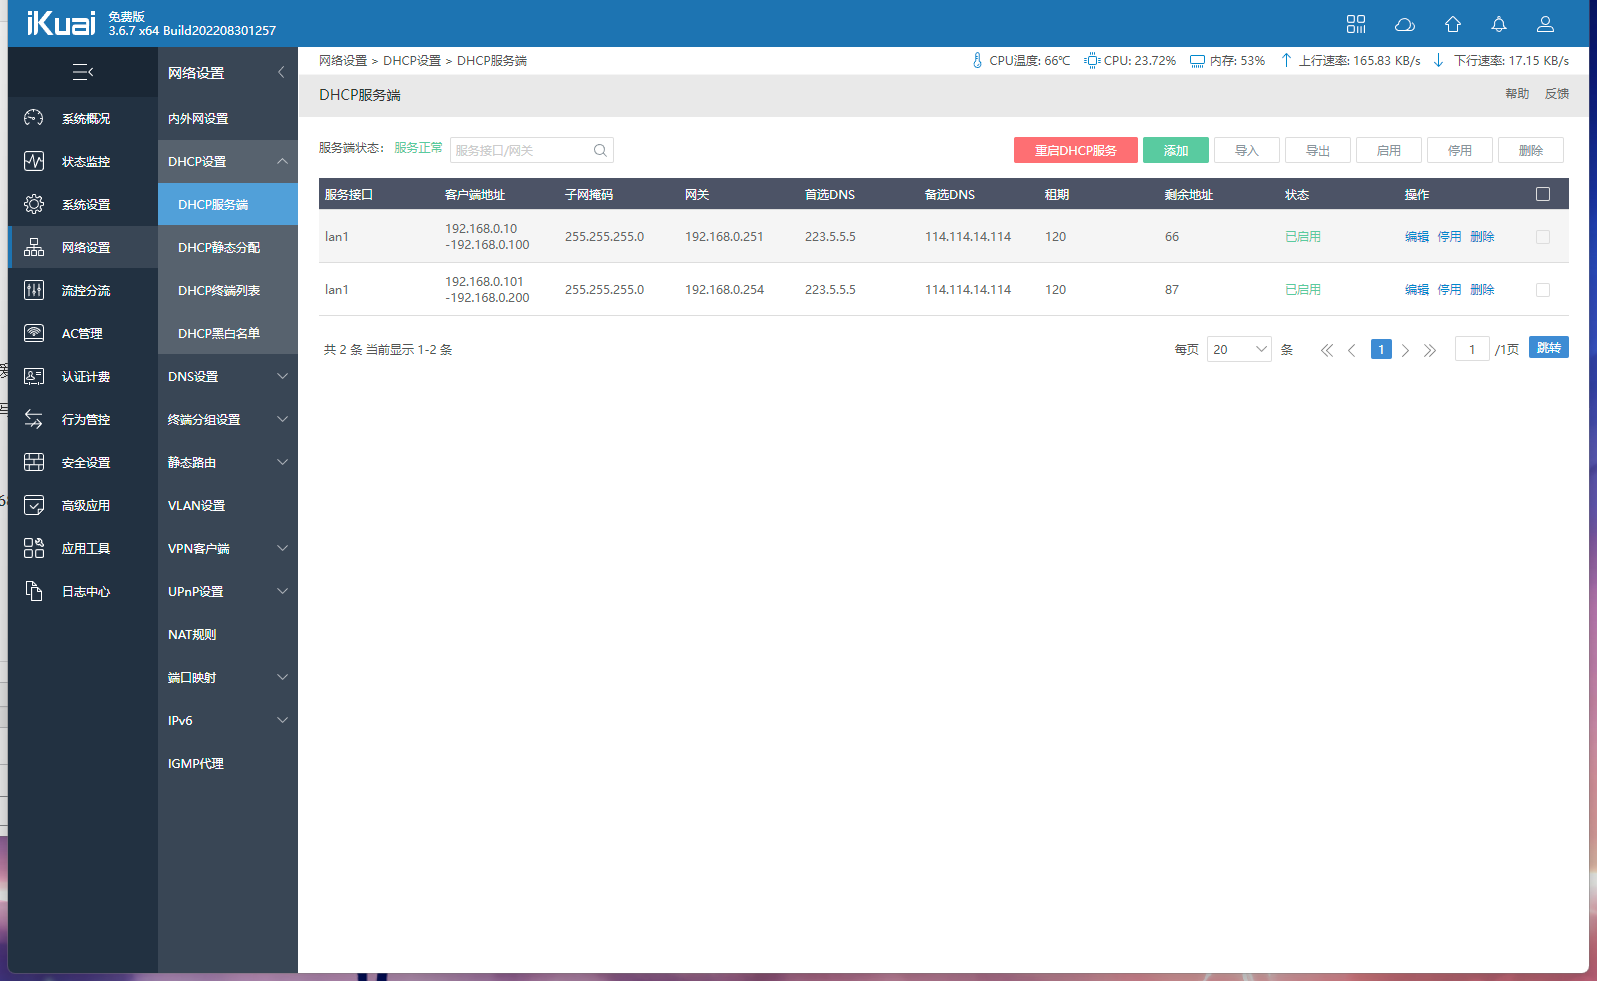Disable the row with gateway 192.168.0.254
Screen dimensions: 1597x981
coord(1449,290)
